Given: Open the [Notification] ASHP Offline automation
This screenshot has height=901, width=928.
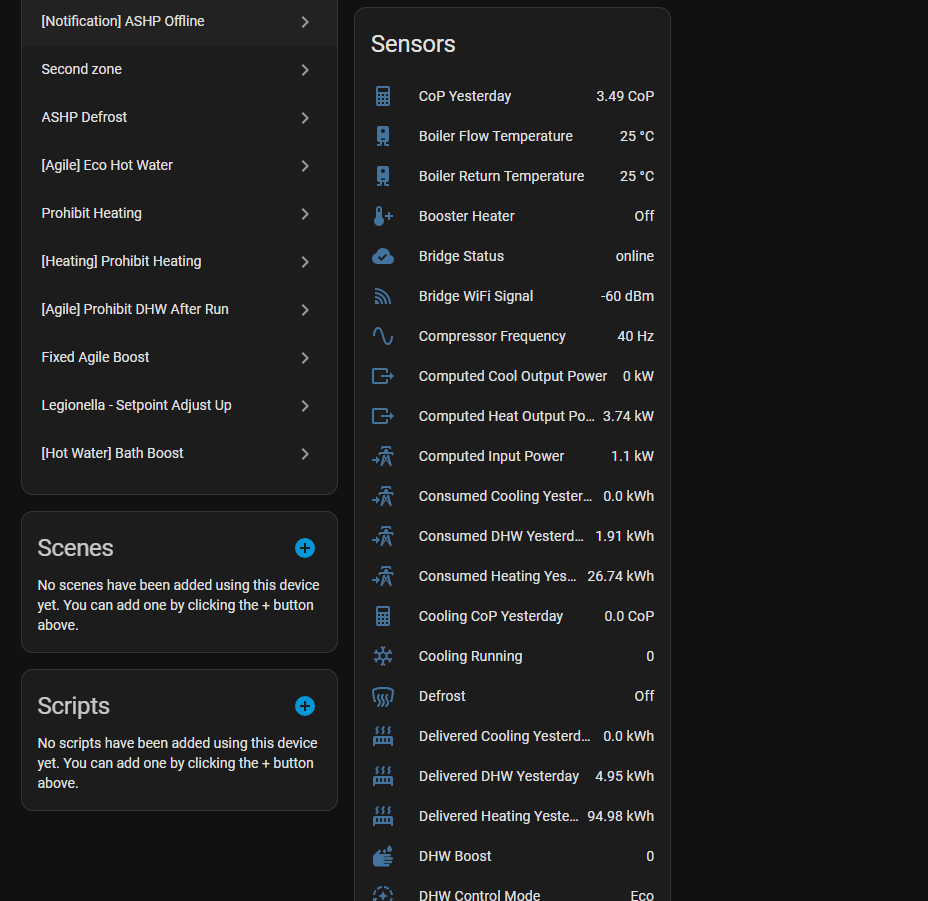Looking at the screenshot, I should coord(123,21).
